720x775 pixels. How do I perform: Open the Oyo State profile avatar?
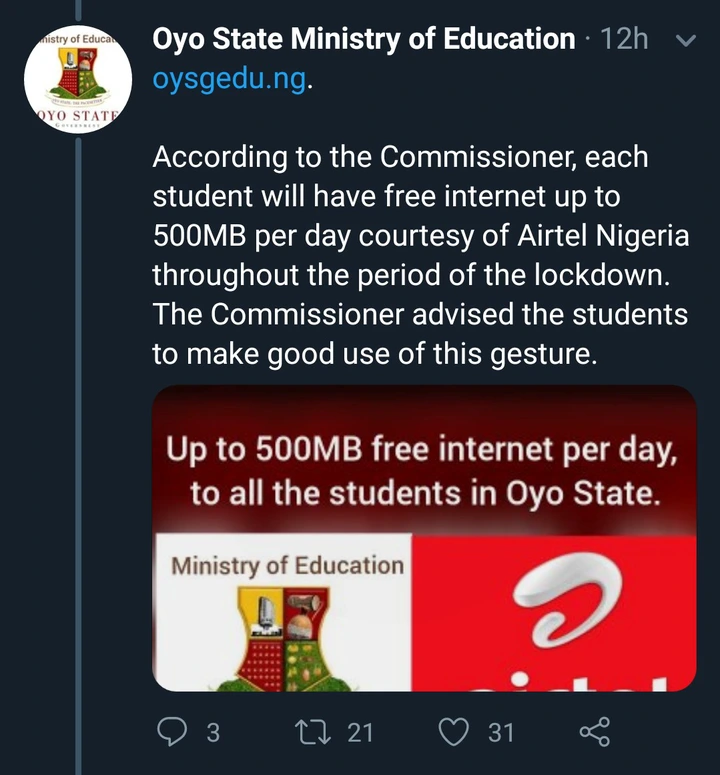[x=78, y=79]
